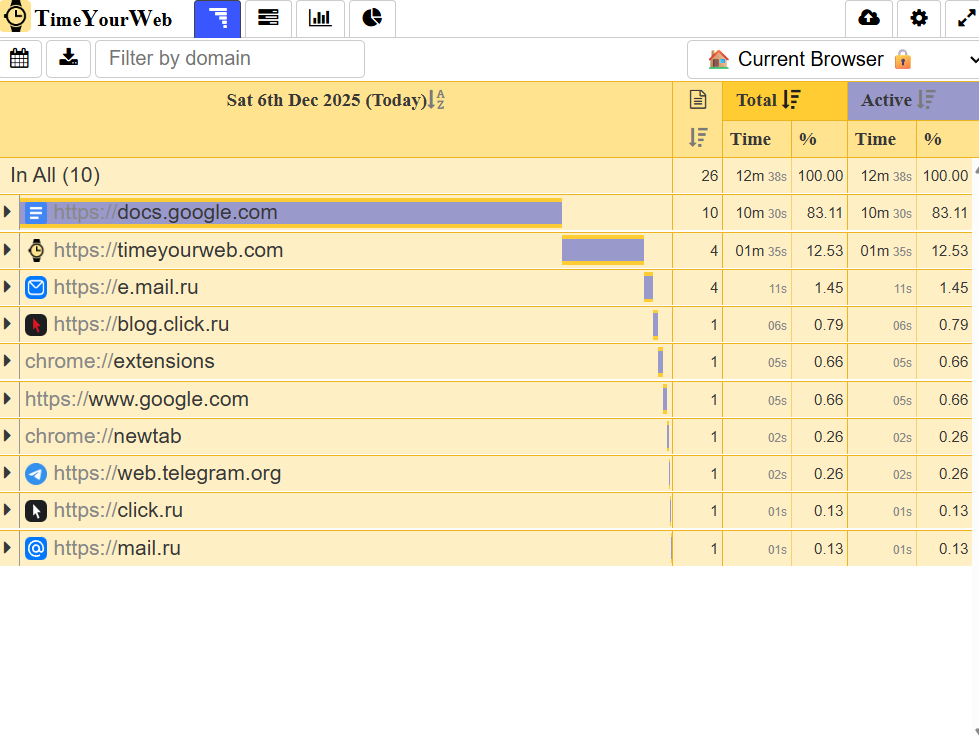Screen dimensions: 979x737
Task: Sort rows alphabetically by domain A-Z icon
Action: (x=436, y=100)
